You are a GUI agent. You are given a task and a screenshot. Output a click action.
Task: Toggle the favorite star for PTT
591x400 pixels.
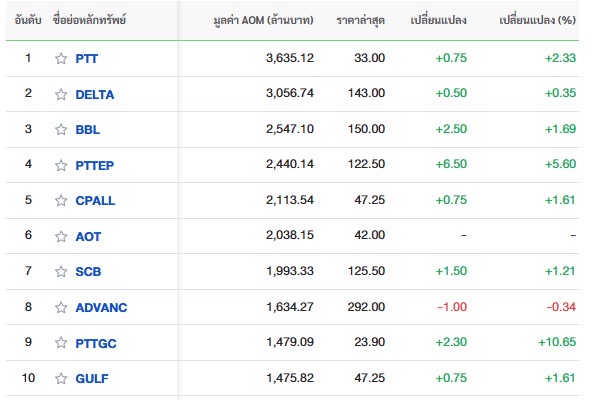[61, 58]
